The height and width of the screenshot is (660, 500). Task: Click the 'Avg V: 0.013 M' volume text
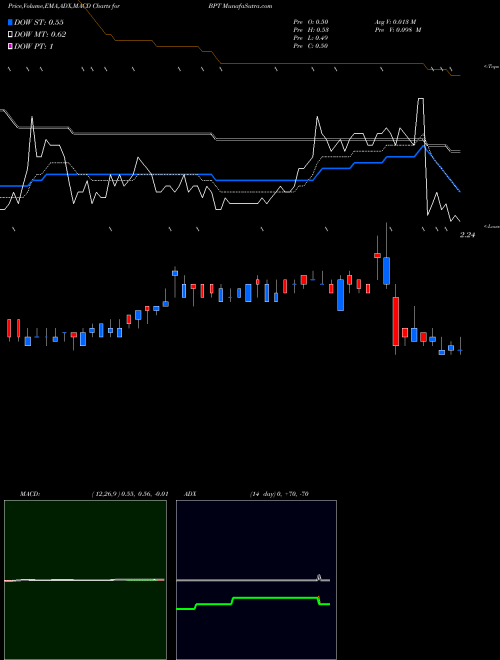[395, 22]
